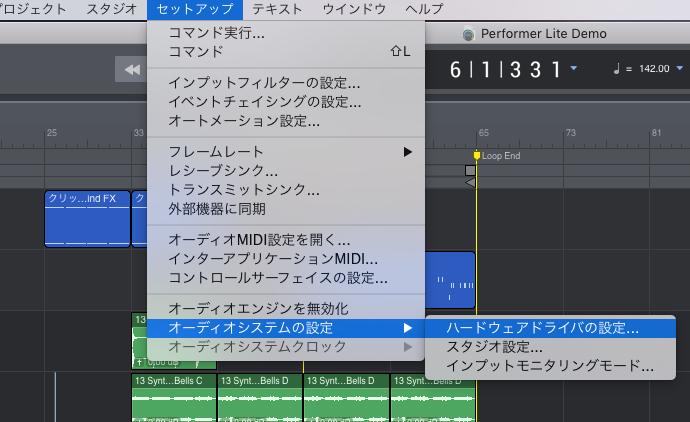This screenshot has height=422, width=690.
Task: Open インターアプリケーションMIDI...
Action: (286, 259)
